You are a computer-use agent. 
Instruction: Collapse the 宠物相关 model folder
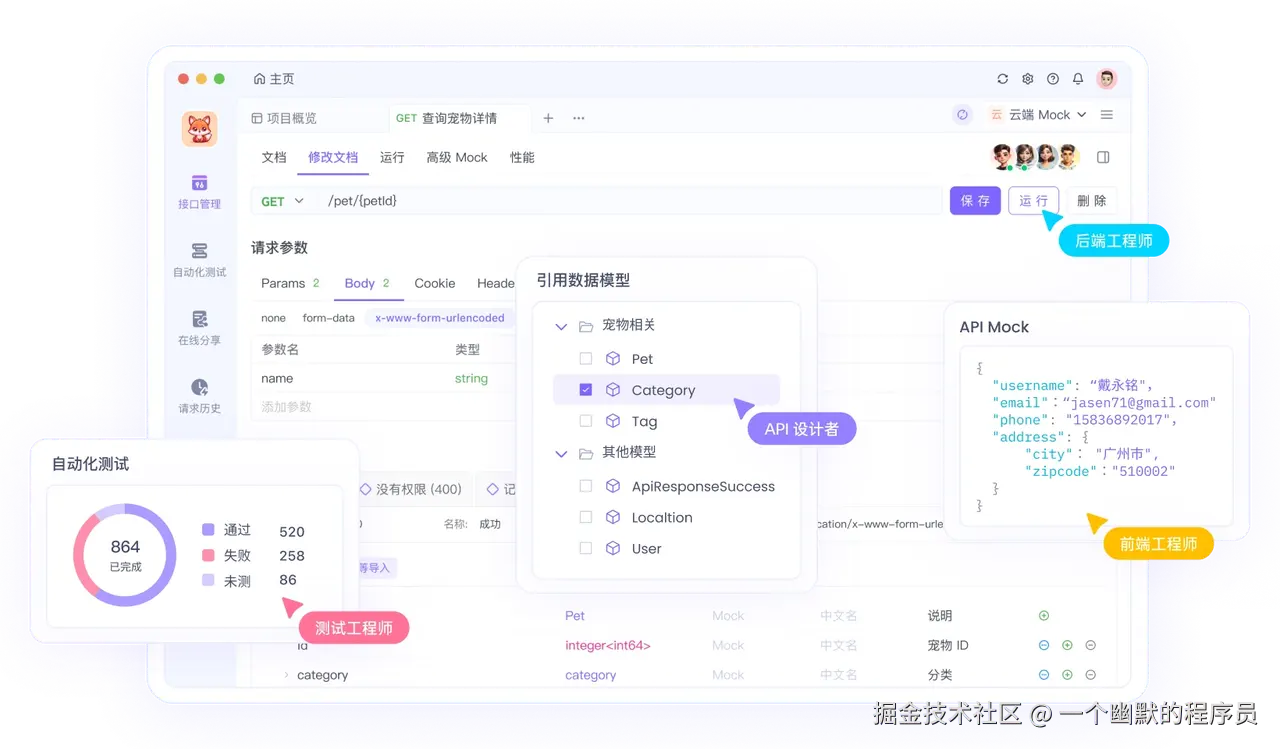pos(561,324)
